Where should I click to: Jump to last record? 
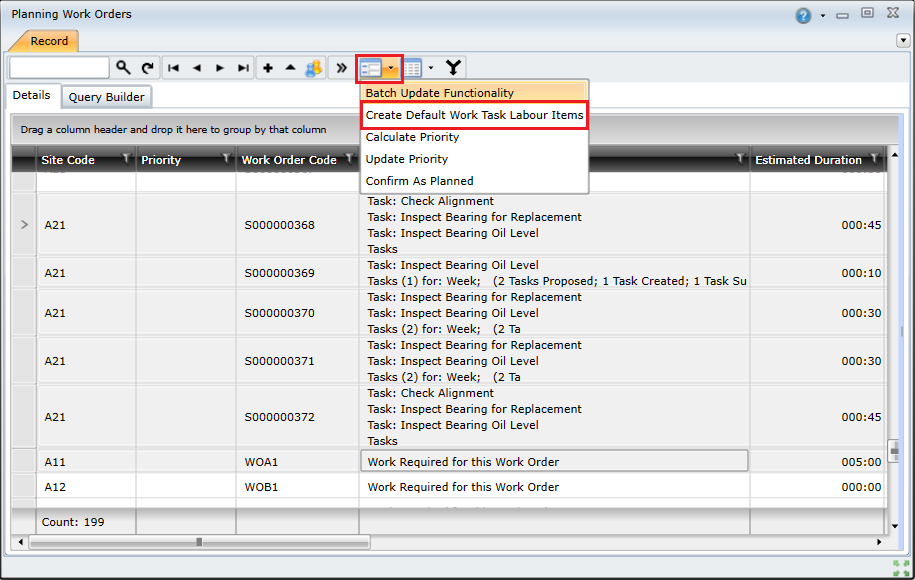[x=243, y=68]
